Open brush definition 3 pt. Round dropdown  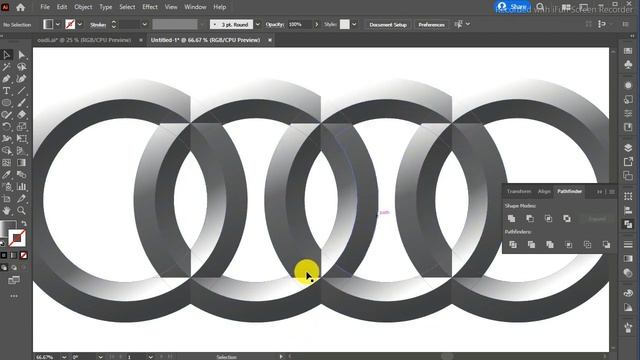[x=258, y=24]
